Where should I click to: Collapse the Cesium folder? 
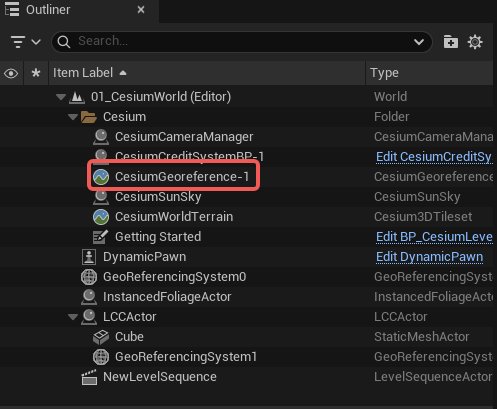(73, 117)
